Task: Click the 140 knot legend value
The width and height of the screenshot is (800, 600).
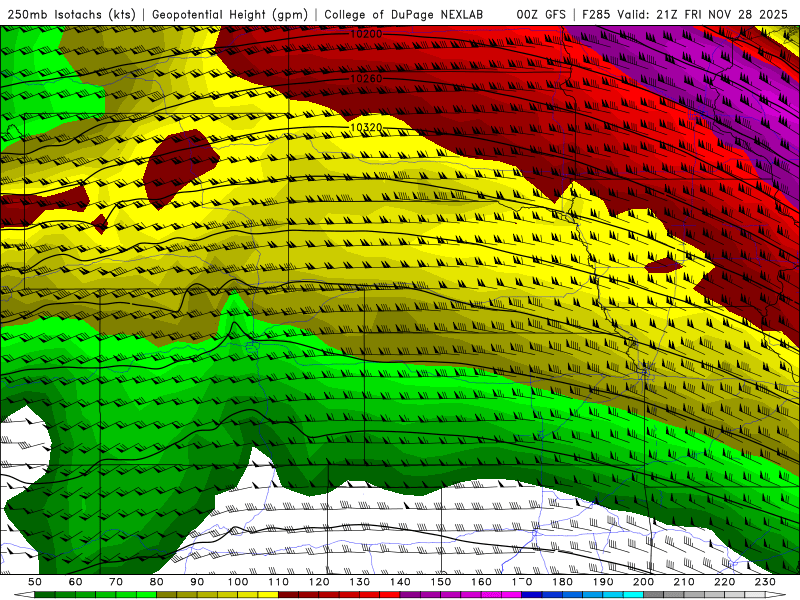Action: (401, 582)
